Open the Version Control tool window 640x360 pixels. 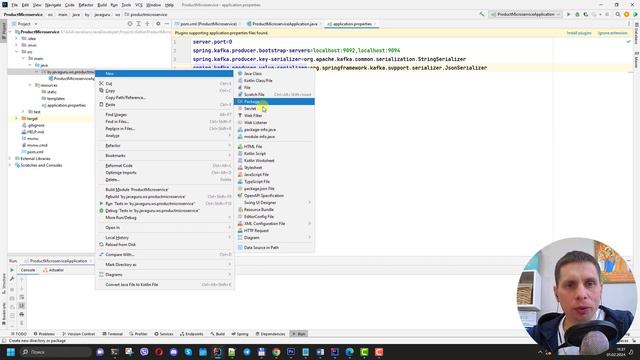78,334
